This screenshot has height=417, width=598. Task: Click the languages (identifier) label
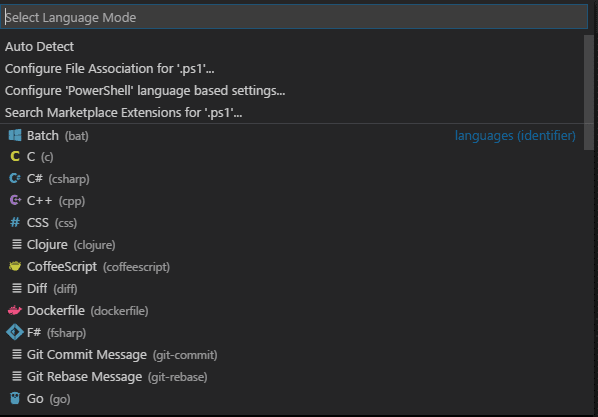click(x=515, y=135)
